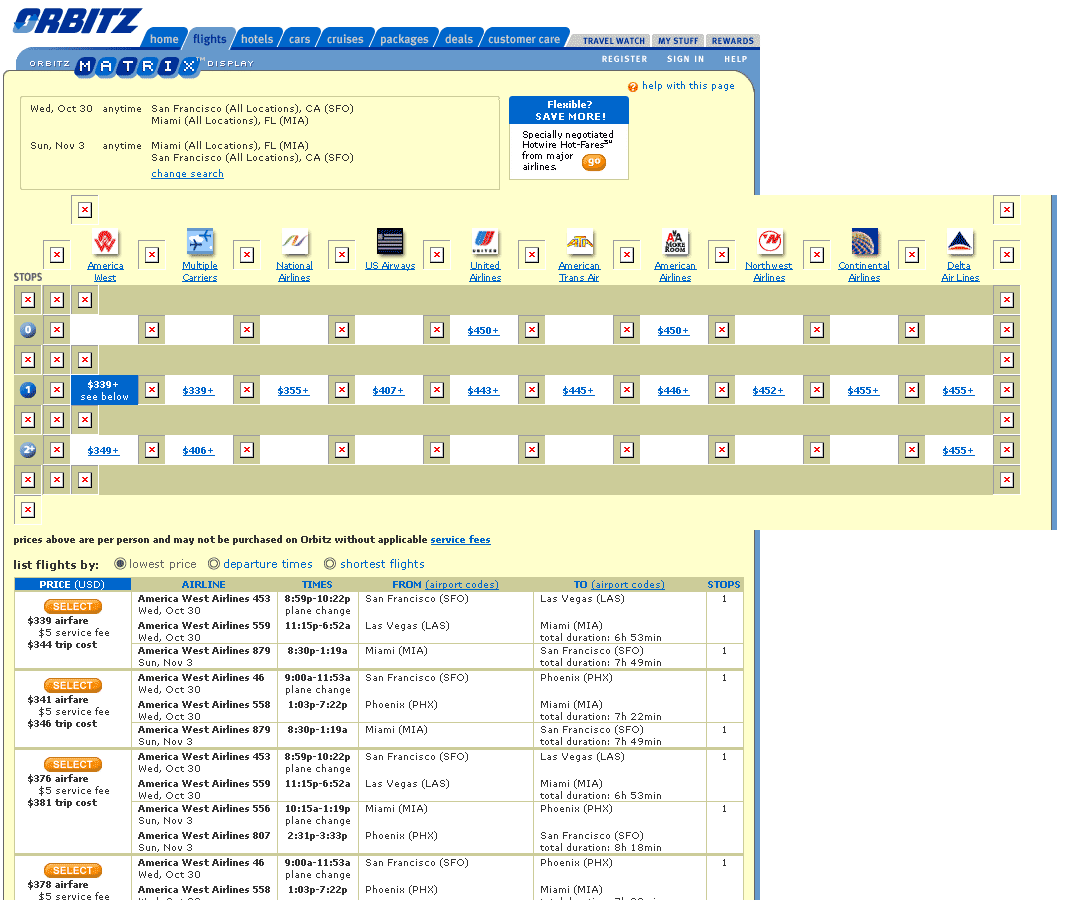Click the Orbitz logo
Screen dimensions: 1090x900
[x=77, y=21]
